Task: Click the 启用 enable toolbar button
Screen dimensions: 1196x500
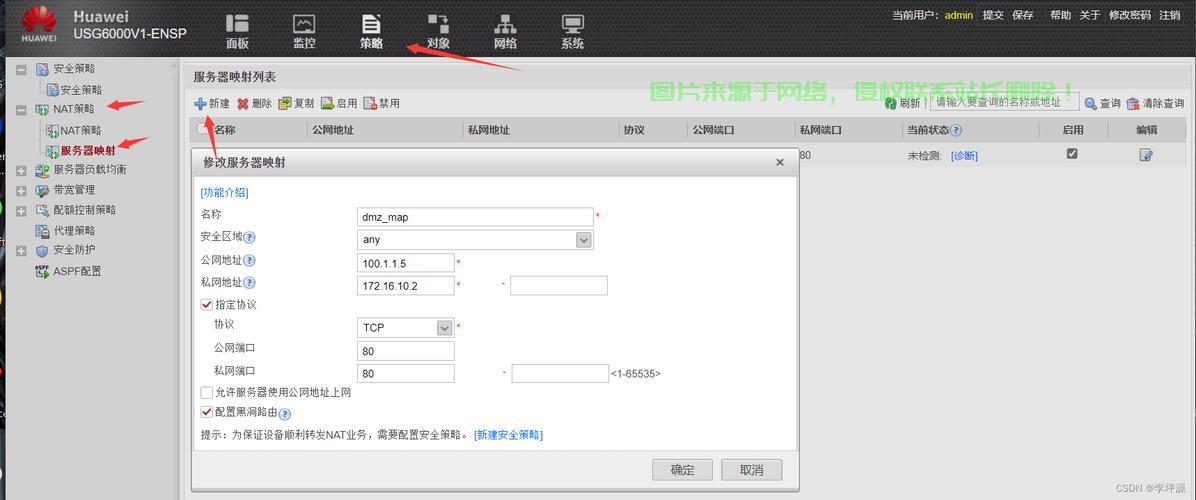Action: click(x=339, y=104)
